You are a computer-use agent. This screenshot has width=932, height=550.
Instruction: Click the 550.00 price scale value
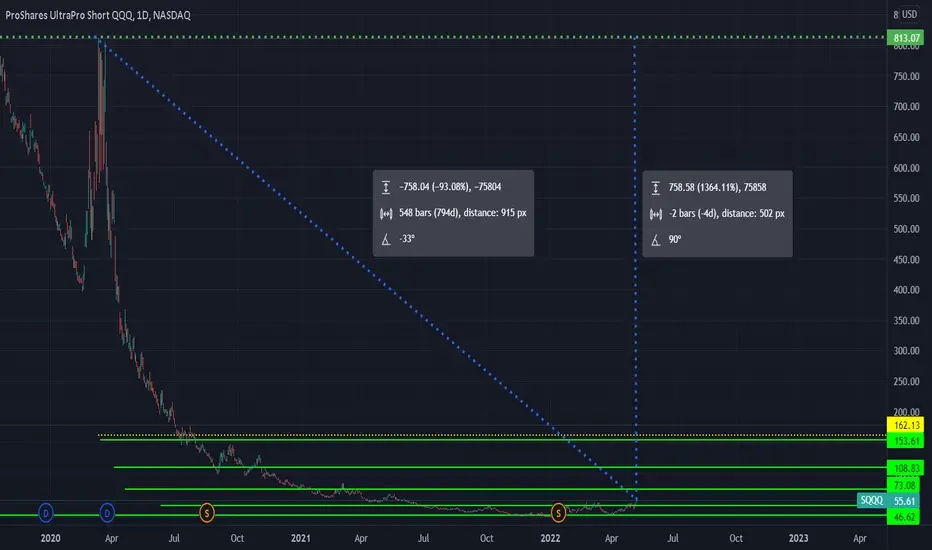coord(906,198)
